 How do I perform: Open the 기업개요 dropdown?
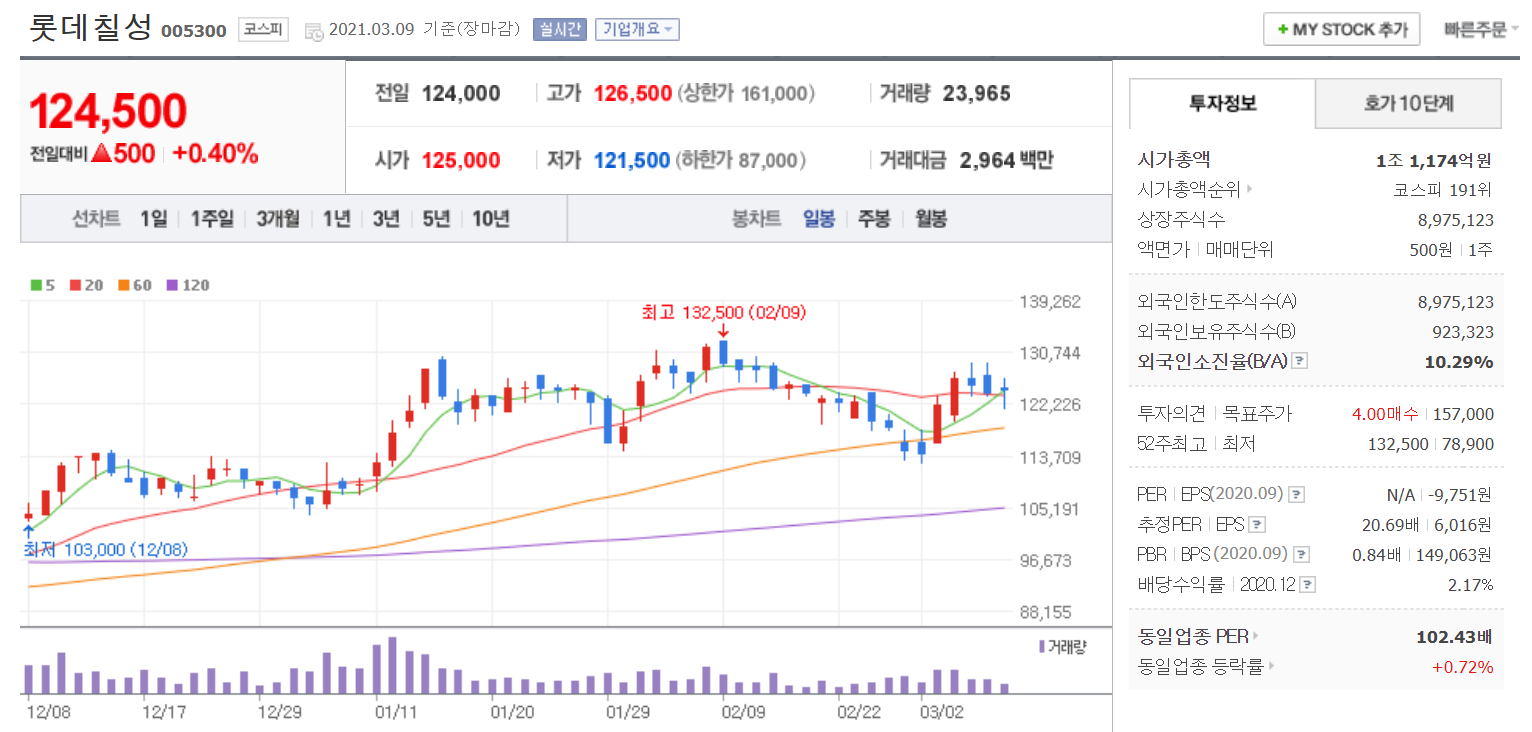tap(636, 29)
